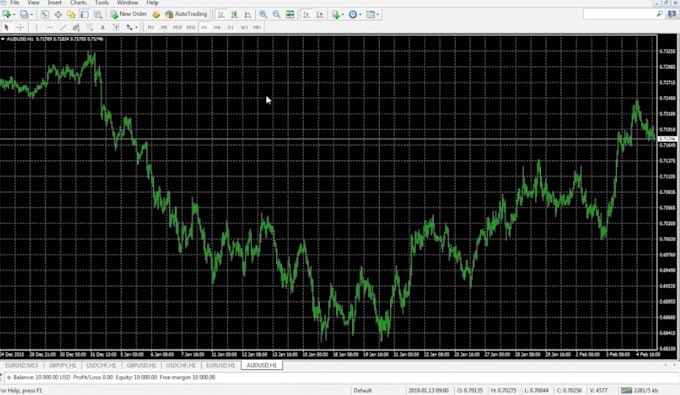
Task: Toggle chart shift
Action: tap(320, 14)
